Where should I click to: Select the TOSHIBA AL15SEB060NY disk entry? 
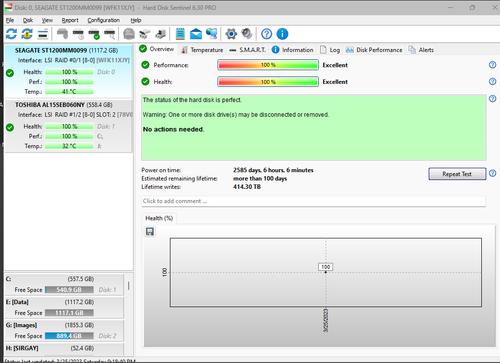tap(69, 126)
